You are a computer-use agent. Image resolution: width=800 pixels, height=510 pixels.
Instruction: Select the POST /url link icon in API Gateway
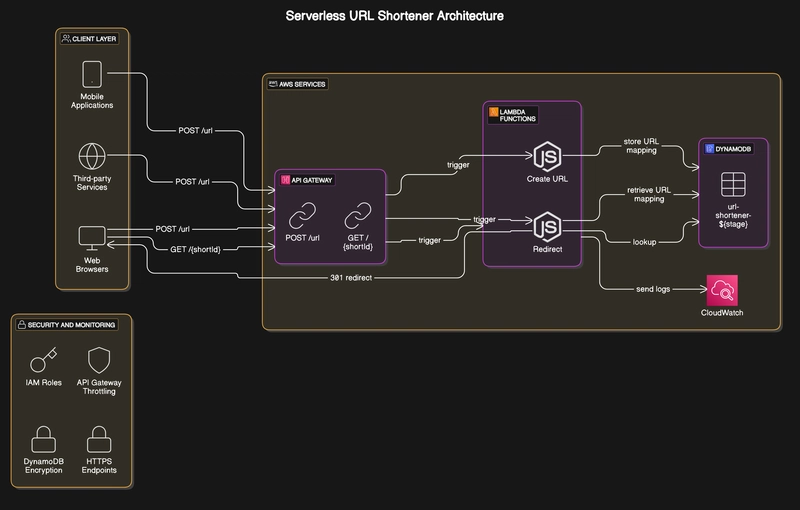click(x=303, y=216)
